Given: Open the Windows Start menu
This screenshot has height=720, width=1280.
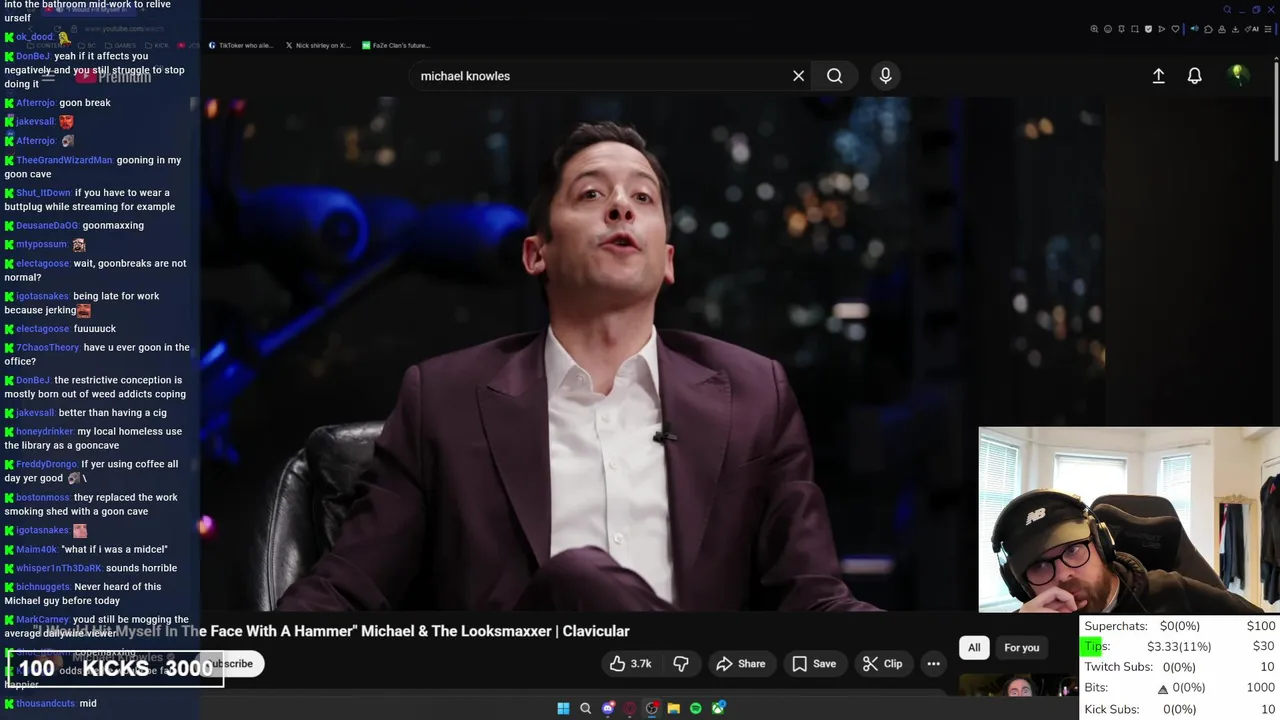Looking at the screenshot, I should tap(563, 708).
